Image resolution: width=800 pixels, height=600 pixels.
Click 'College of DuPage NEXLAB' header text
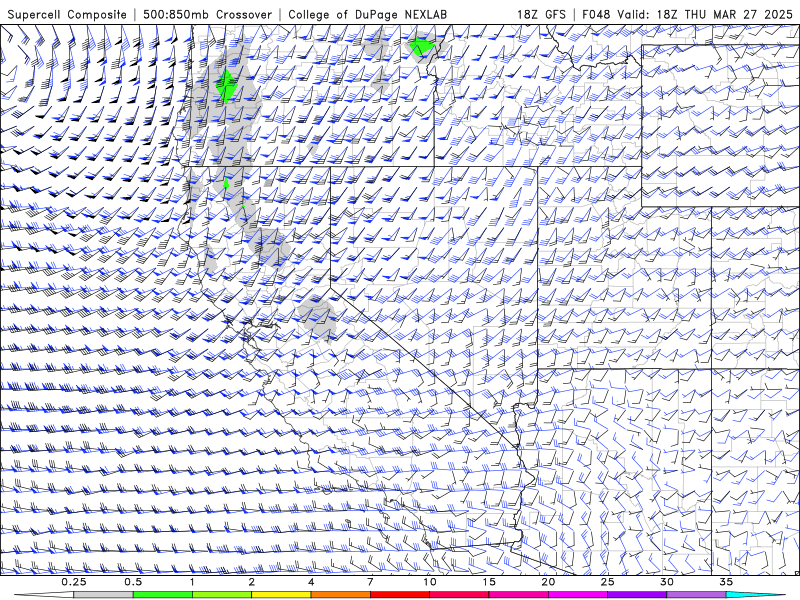(367, 14)
